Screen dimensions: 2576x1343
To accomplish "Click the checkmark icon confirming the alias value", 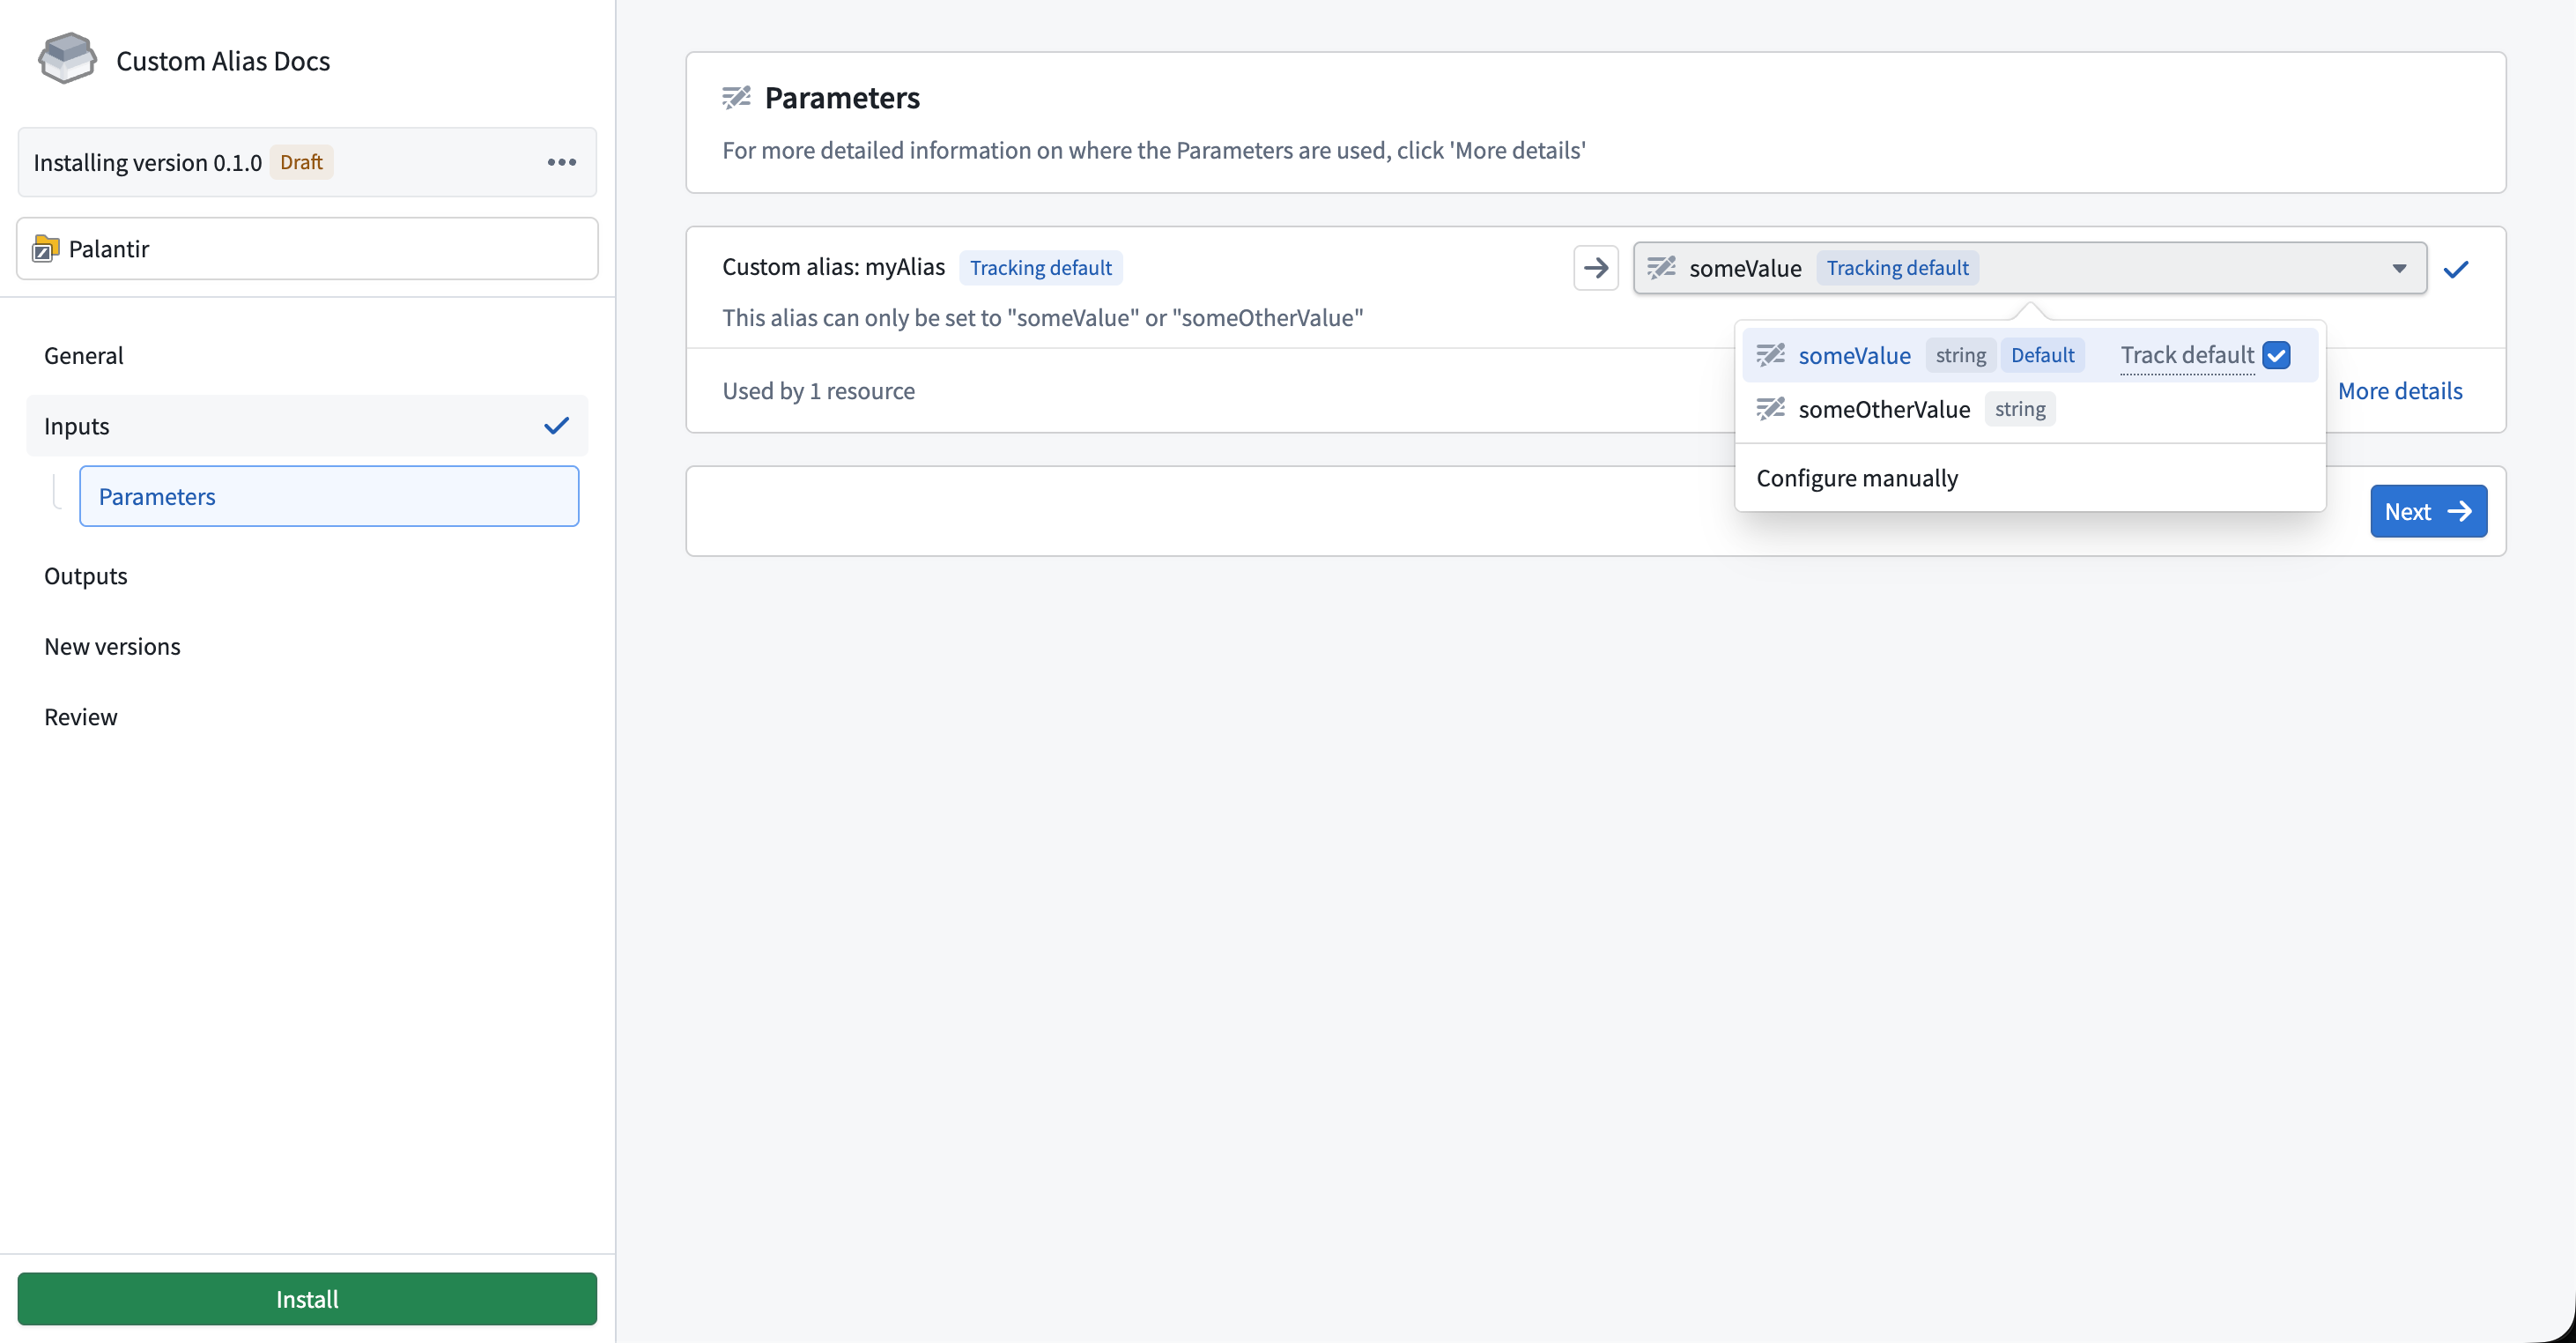I will pyautogui.click(x=2457, y=268).
